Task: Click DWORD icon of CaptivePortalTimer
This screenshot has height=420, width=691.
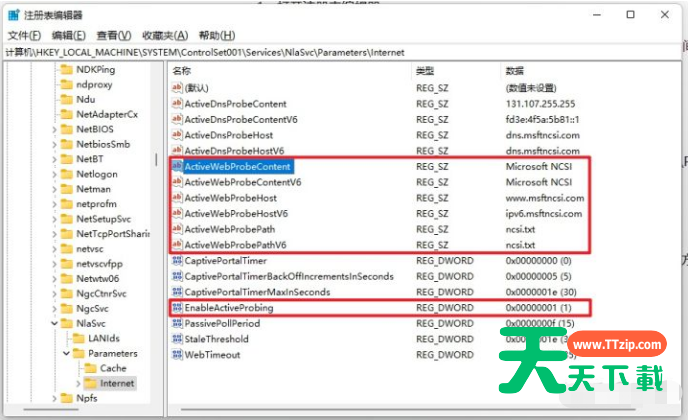Action: click(x=177, y=260)
